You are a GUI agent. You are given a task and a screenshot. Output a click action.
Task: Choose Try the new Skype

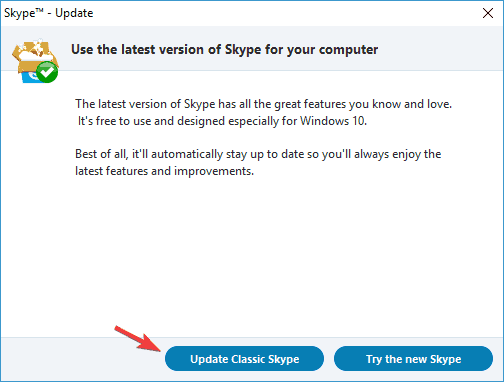click(x=413, y=359)
